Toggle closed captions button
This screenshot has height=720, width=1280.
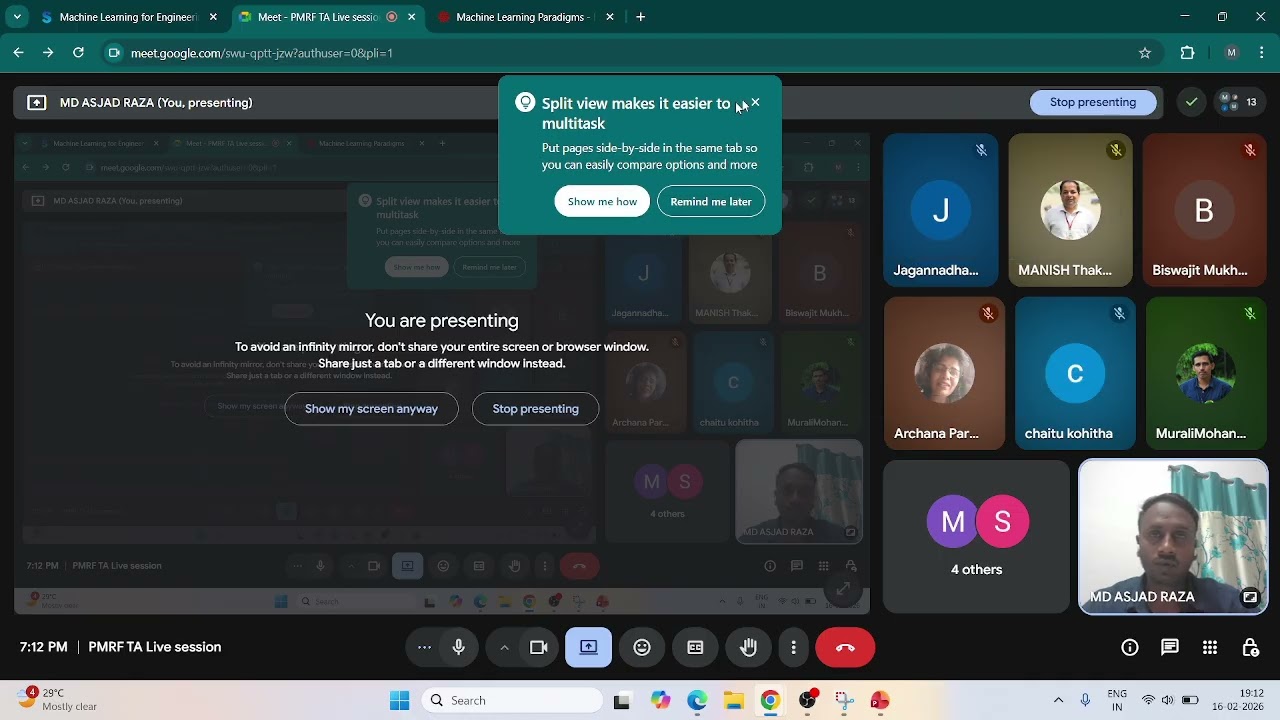(x=695, y=647)
